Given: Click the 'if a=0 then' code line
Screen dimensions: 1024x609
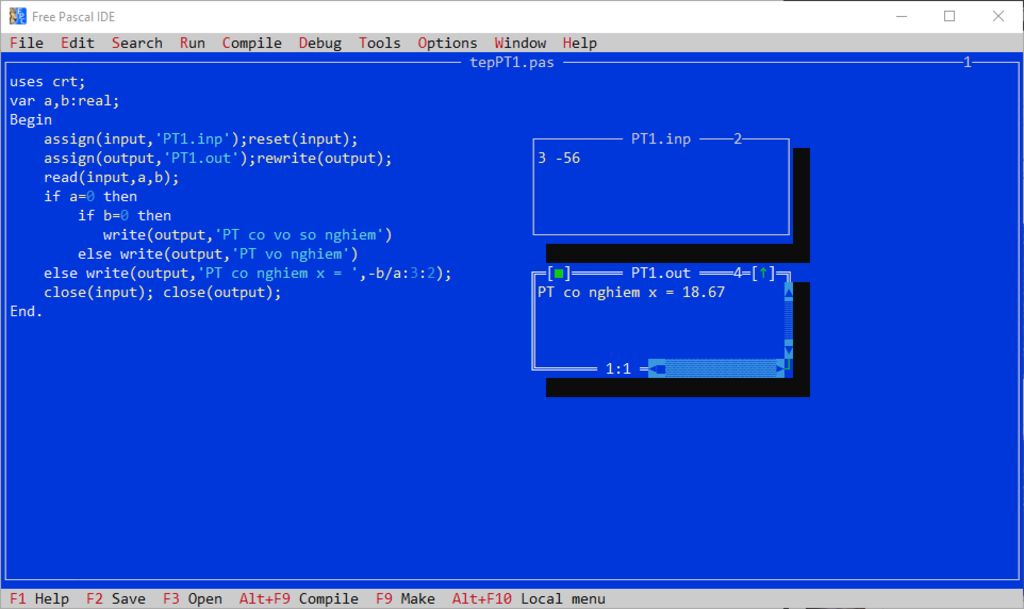Looking at the screenshot, I should click(x=90, y=196).
